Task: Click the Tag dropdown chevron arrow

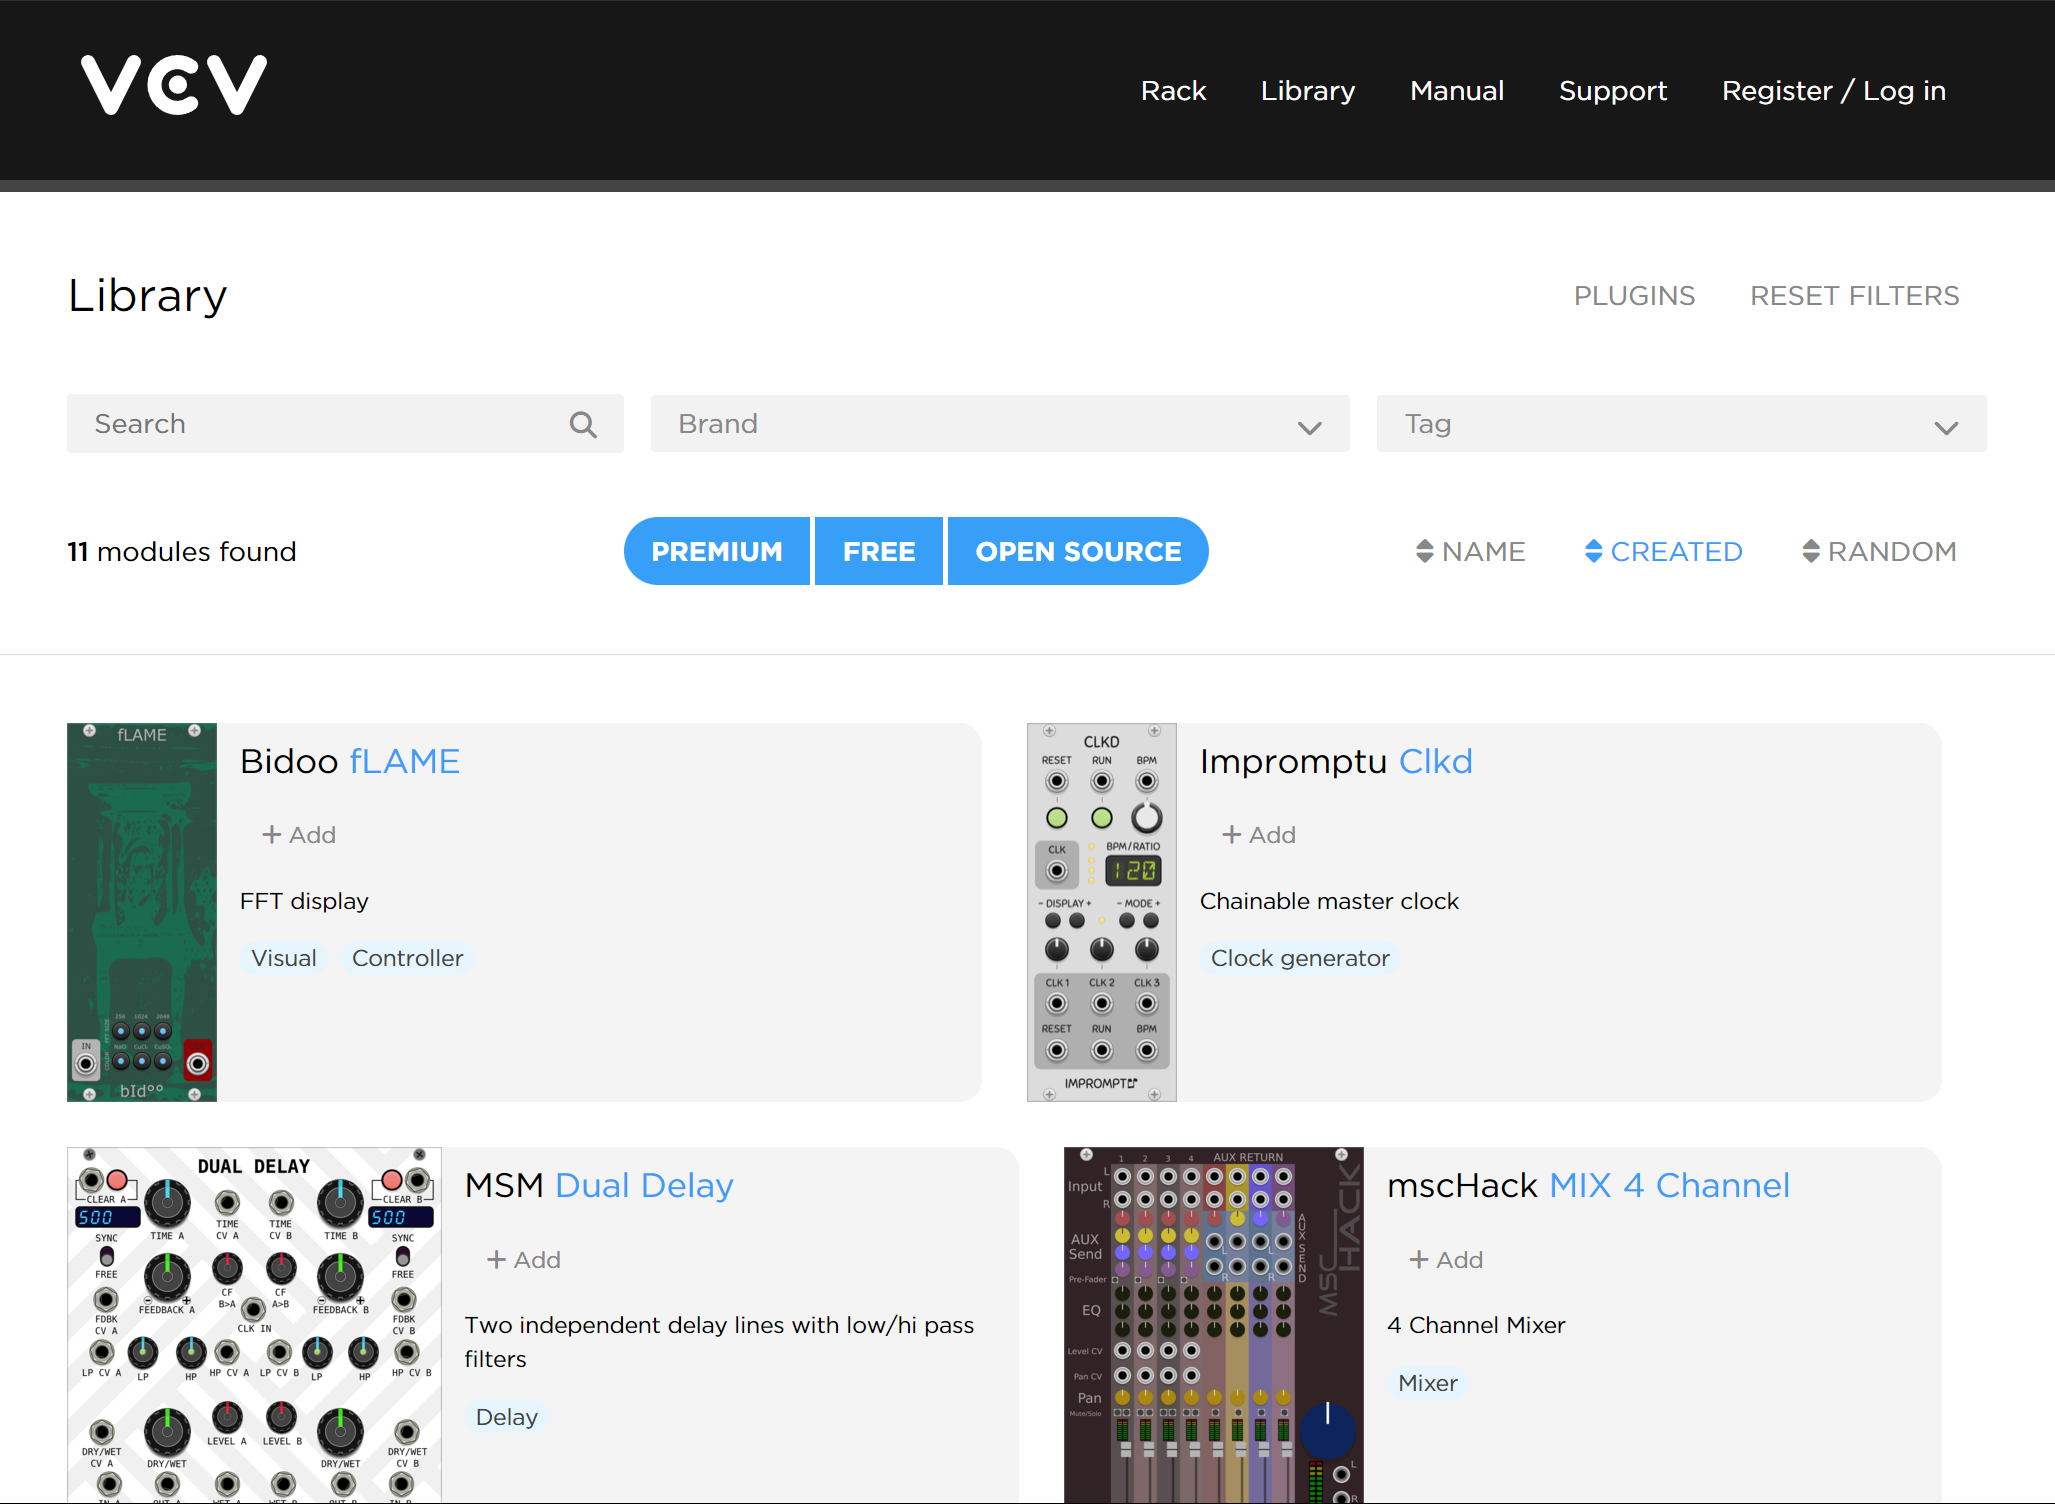Action: tap(1946, 428)
